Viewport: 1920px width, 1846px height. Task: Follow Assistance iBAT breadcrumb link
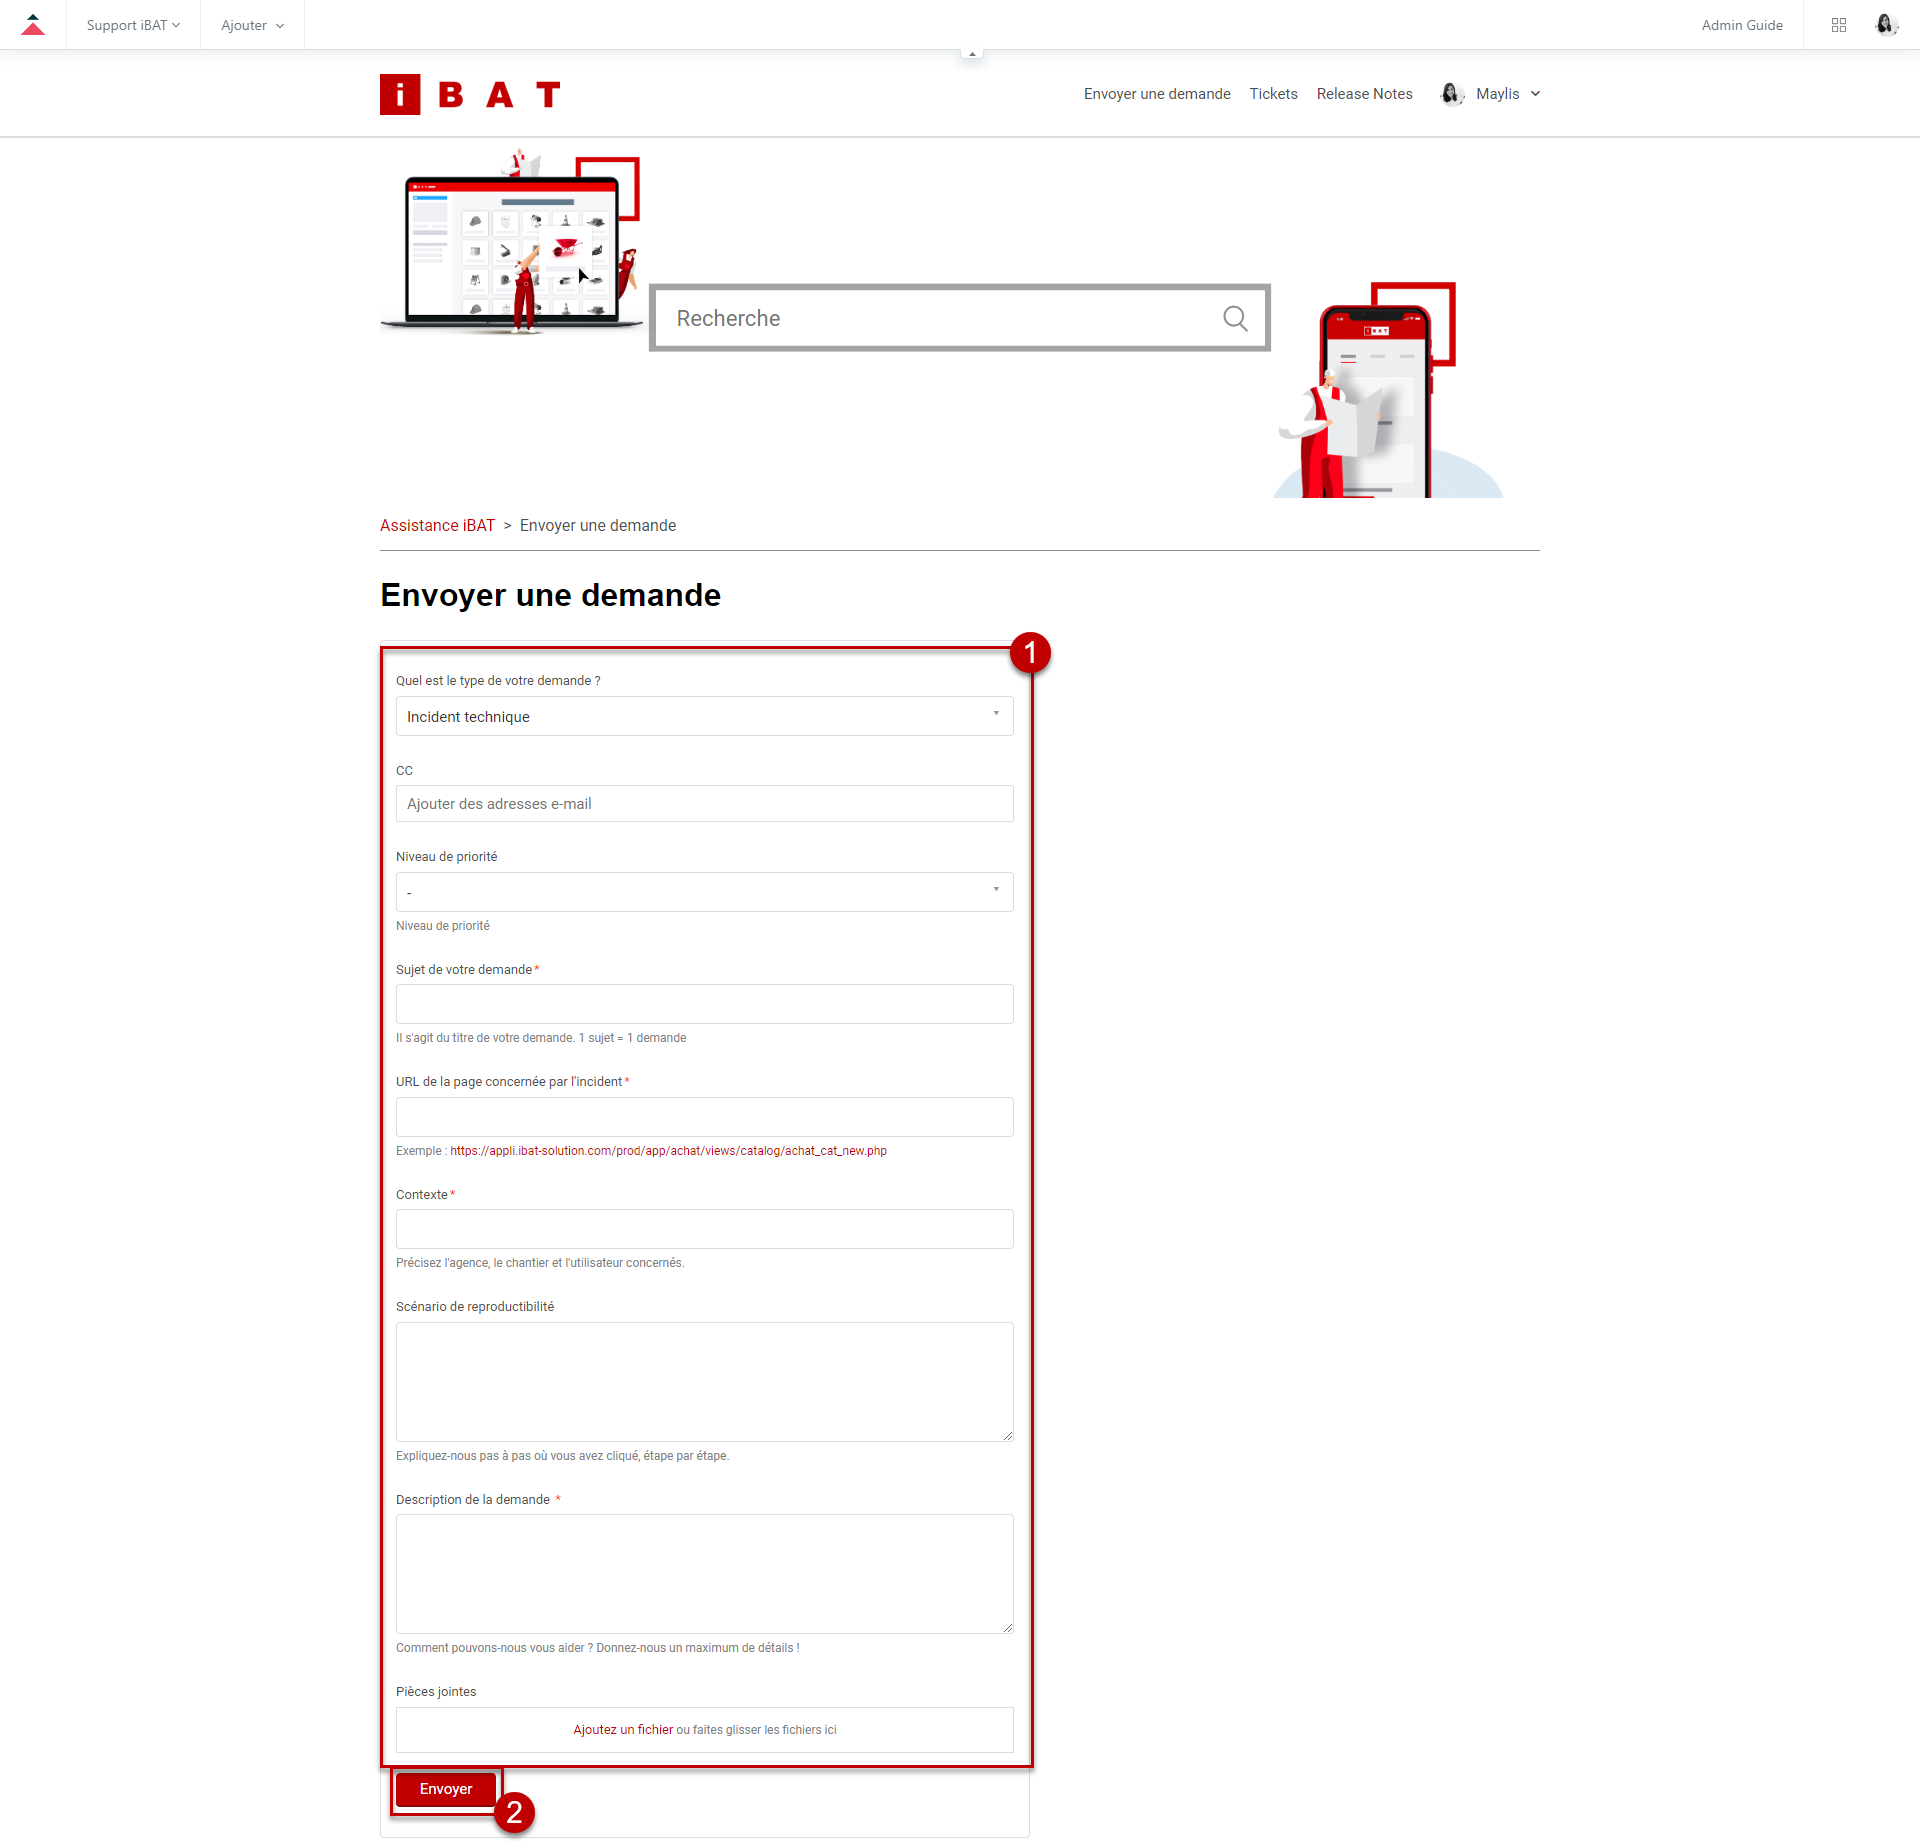coord(437,526)
